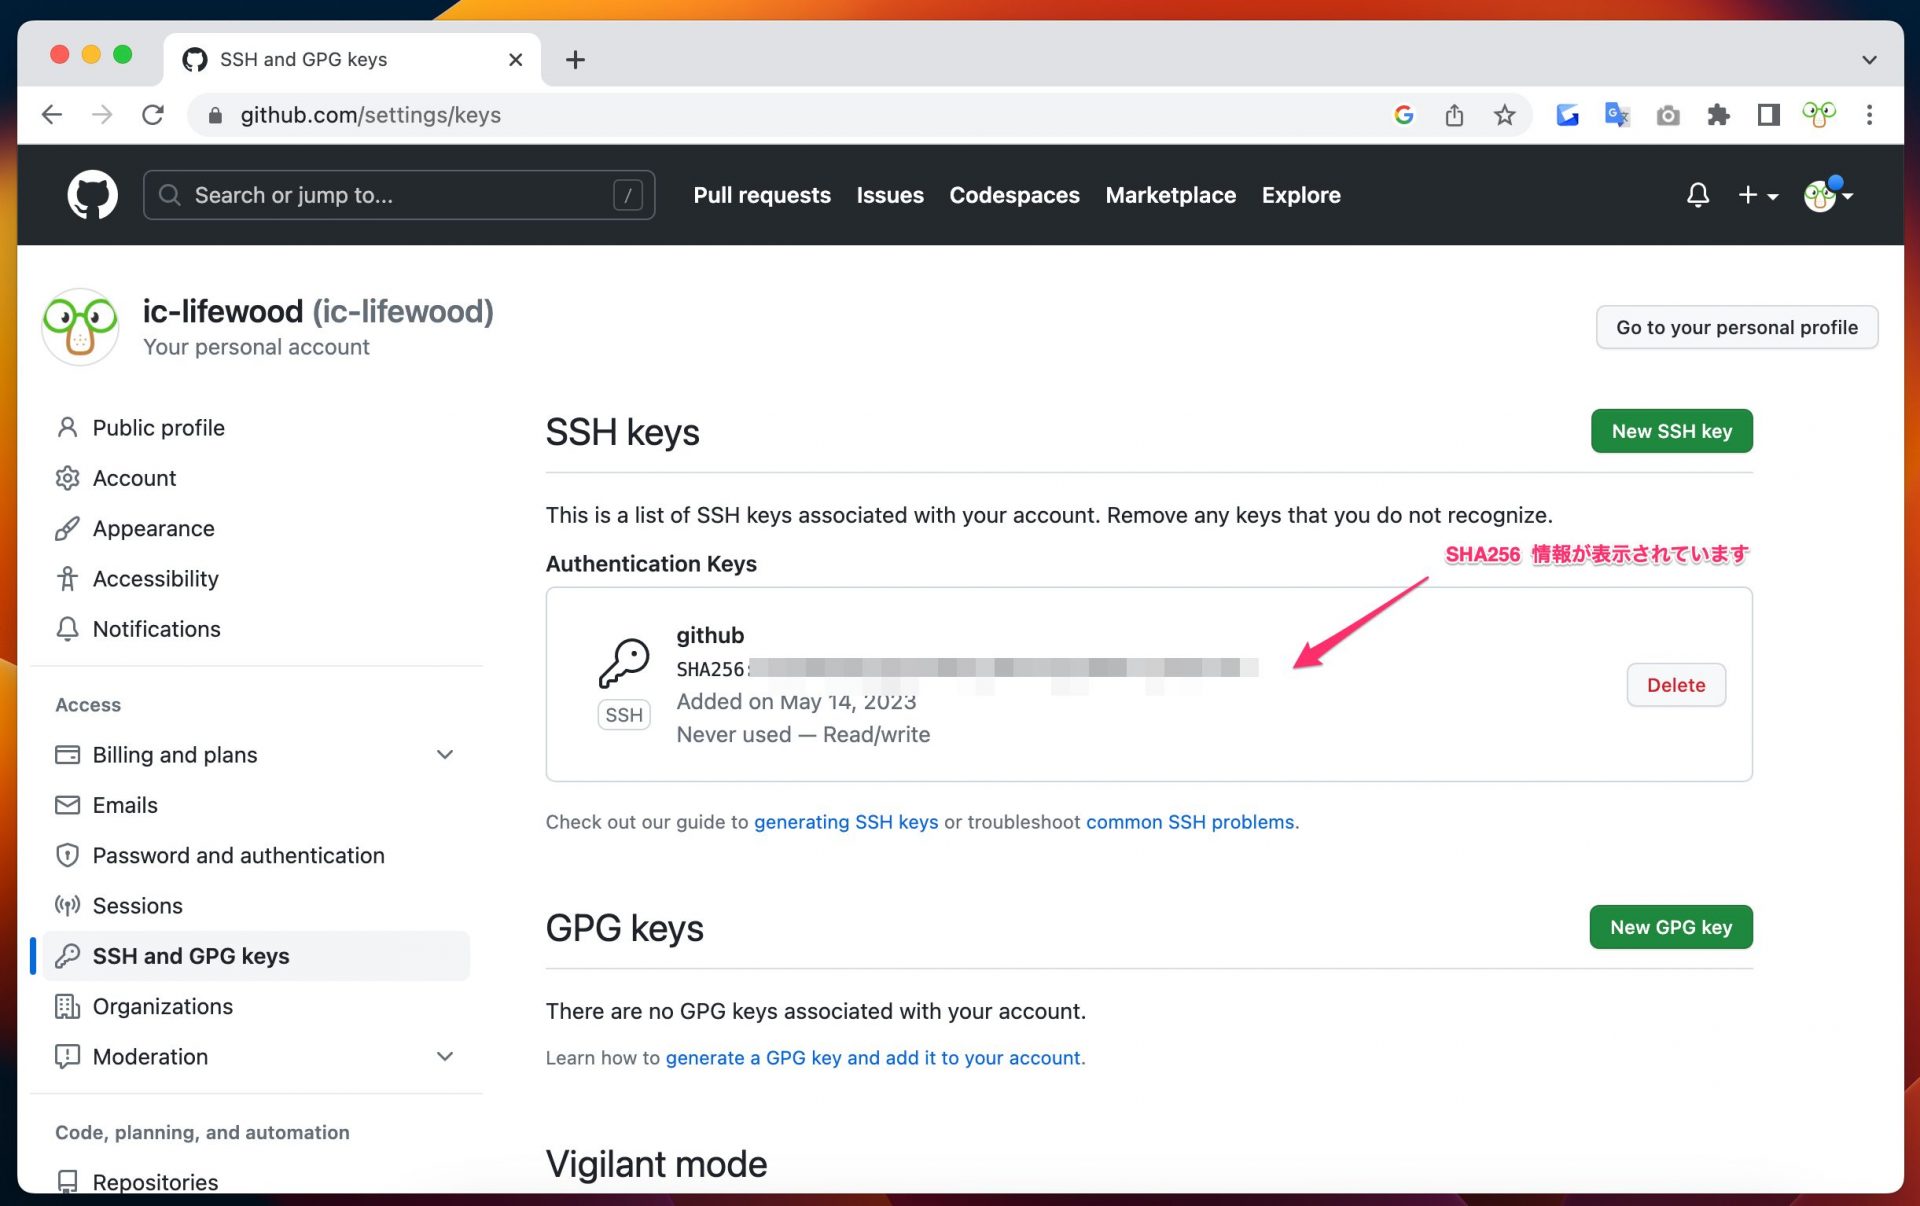Reload the page with refresh icon
The height and width of the screenshot is (1206, 1920).
click(152, 115)
